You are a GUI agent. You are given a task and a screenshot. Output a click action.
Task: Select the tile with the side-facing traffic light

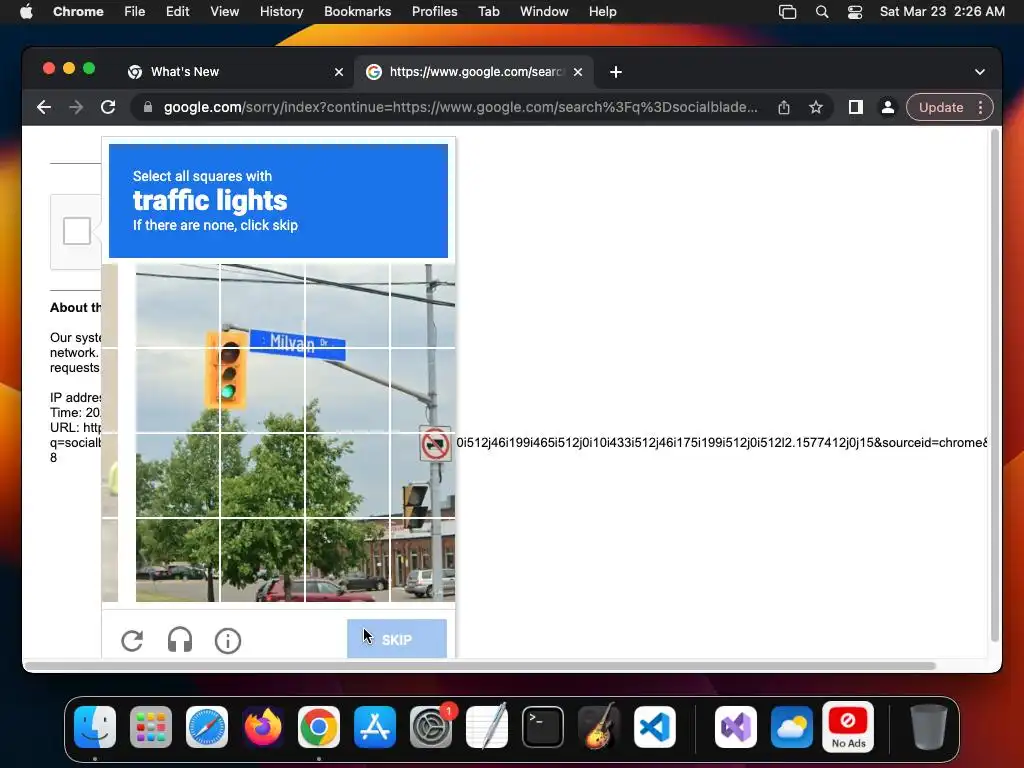coord(423,475)
